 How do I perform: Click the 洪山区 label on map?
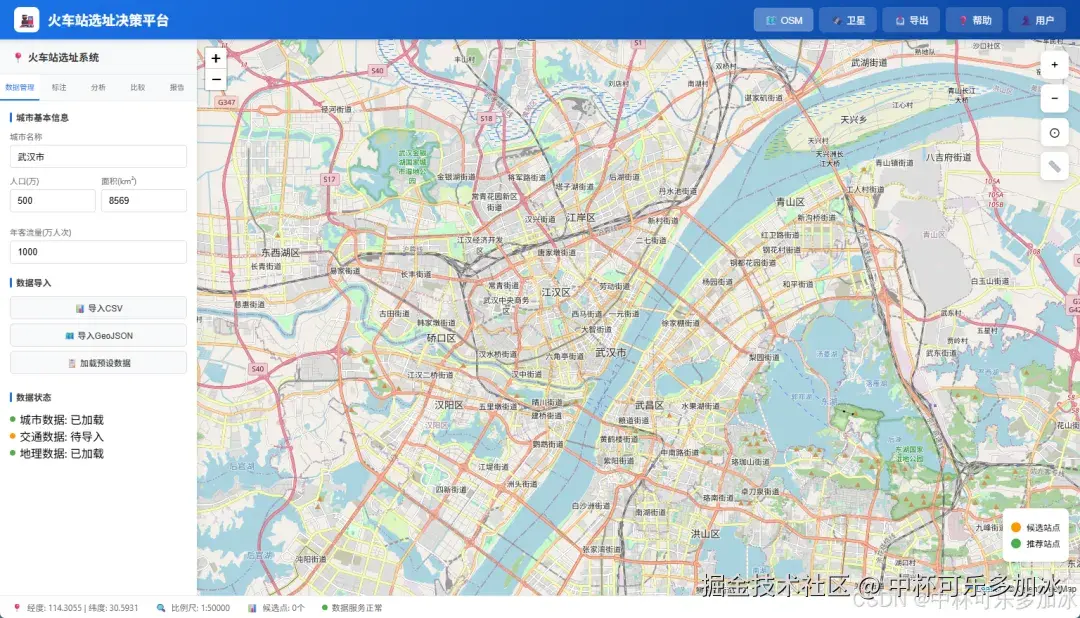click(705, 534)
